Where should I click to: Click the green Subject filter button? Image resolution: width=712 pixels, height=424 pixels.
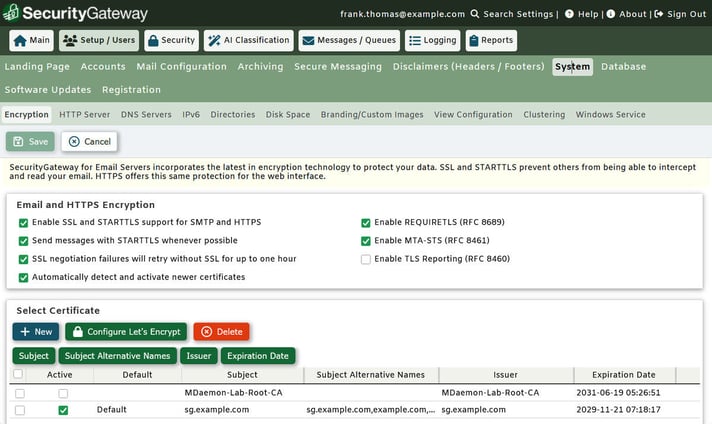click(x=34, y=356)
